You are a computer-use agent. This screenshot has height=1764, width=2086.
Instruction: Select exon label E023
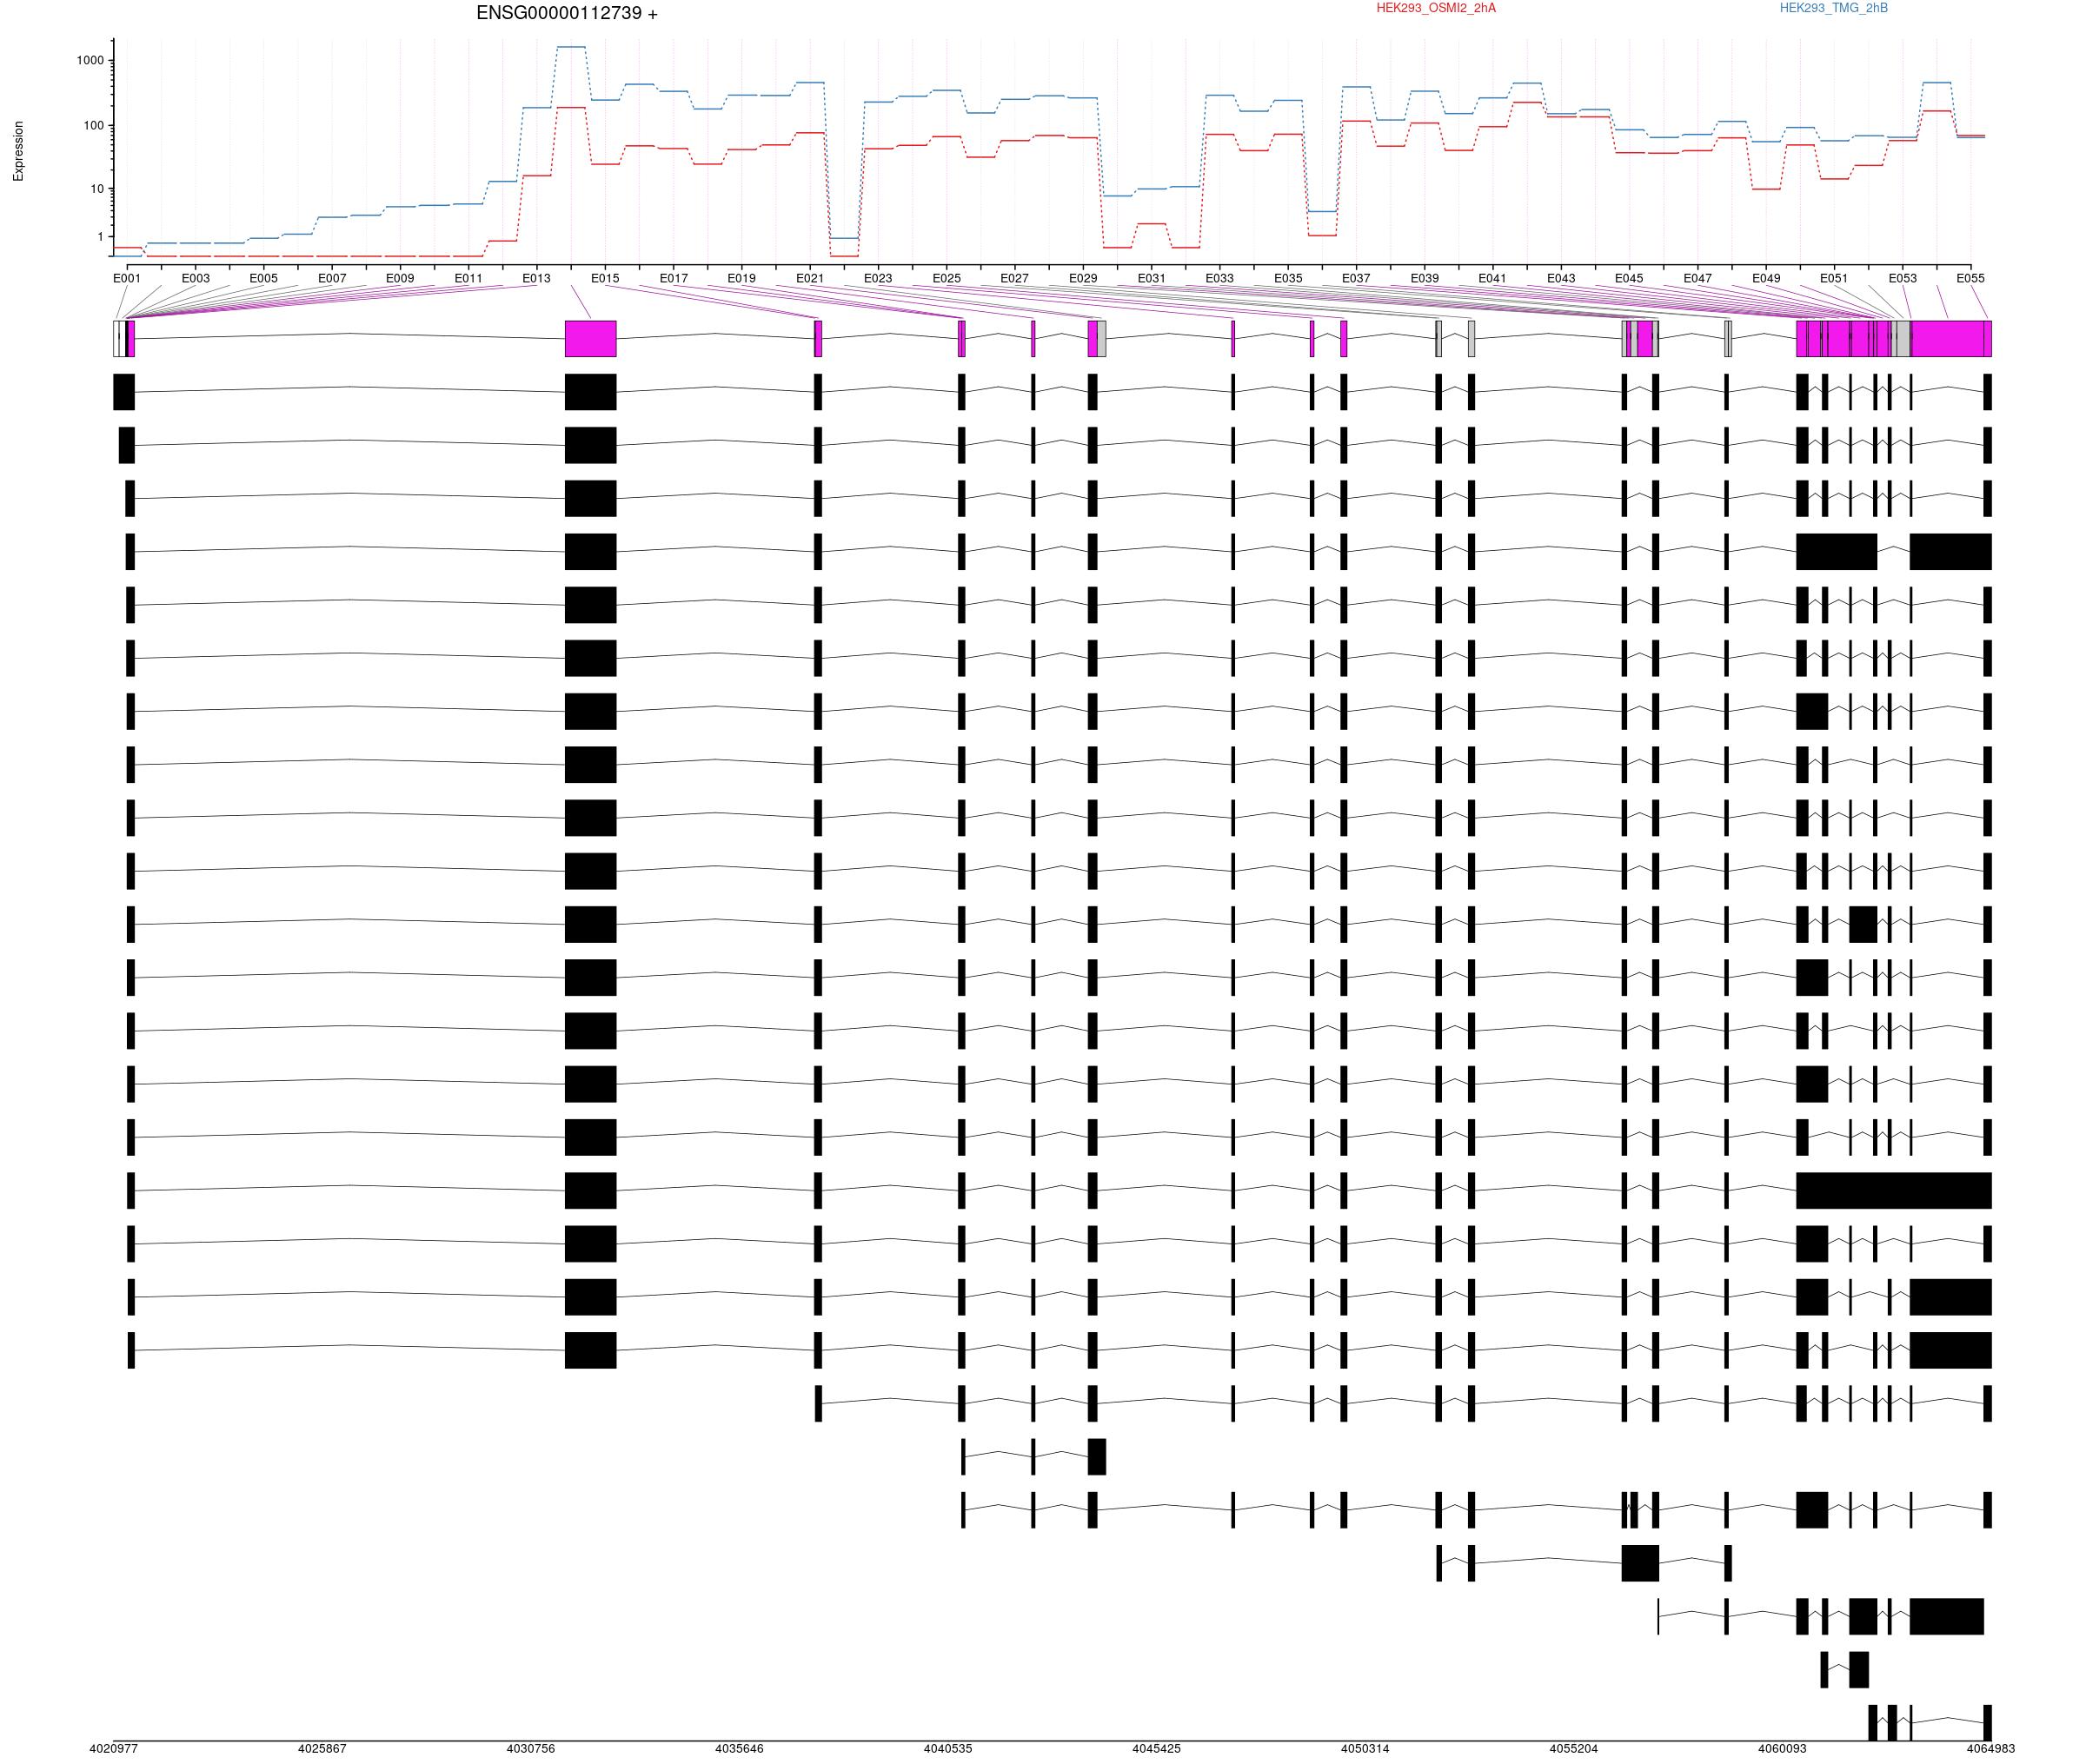pos(878,278)
